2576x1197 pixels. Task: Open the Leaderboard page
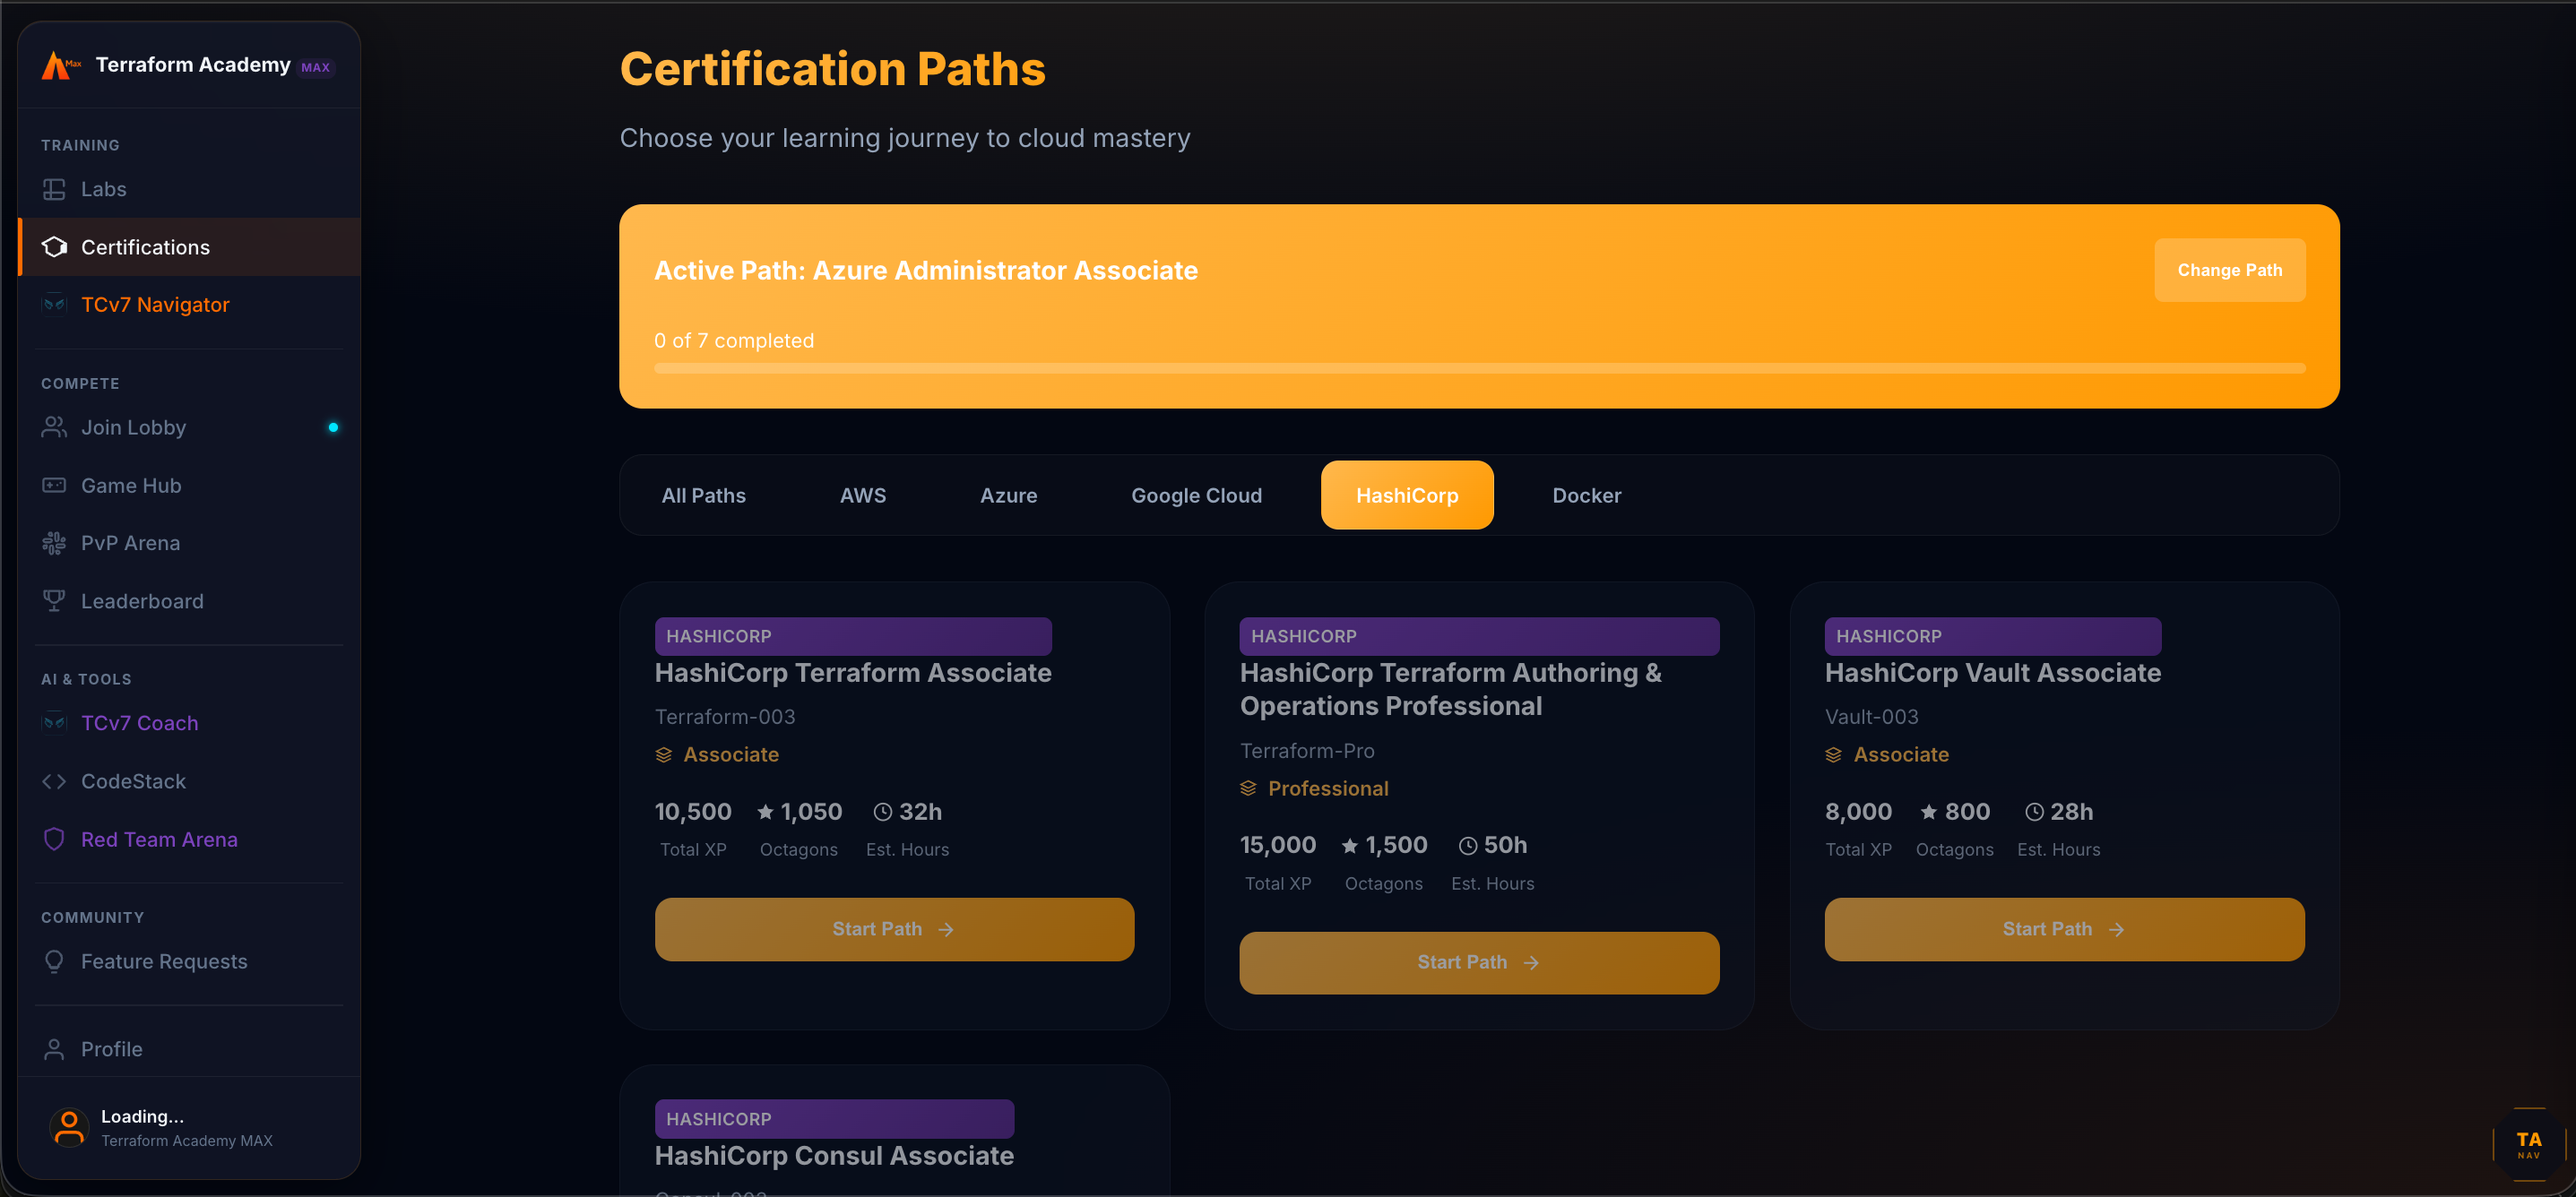point(189,601)
